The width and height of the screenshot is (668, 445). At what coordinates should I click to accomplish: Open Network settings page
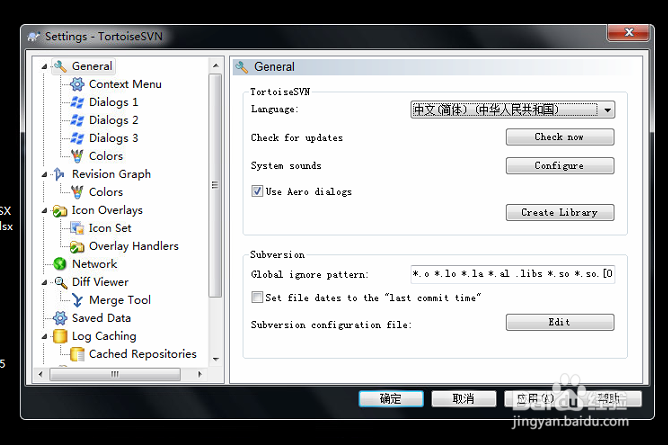pos(94,264)
